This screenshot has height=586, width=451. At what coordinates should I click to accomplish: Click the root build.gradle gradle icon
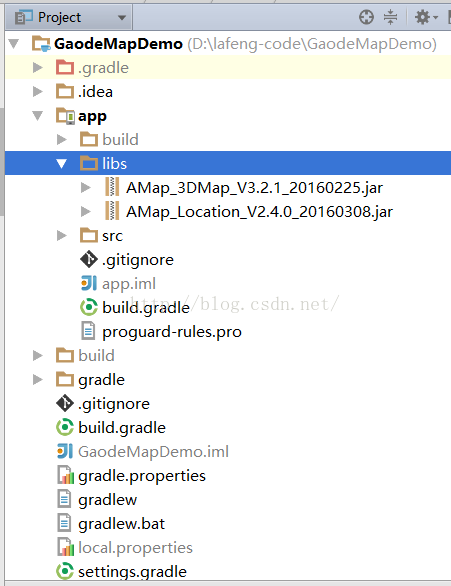(65, 427)
